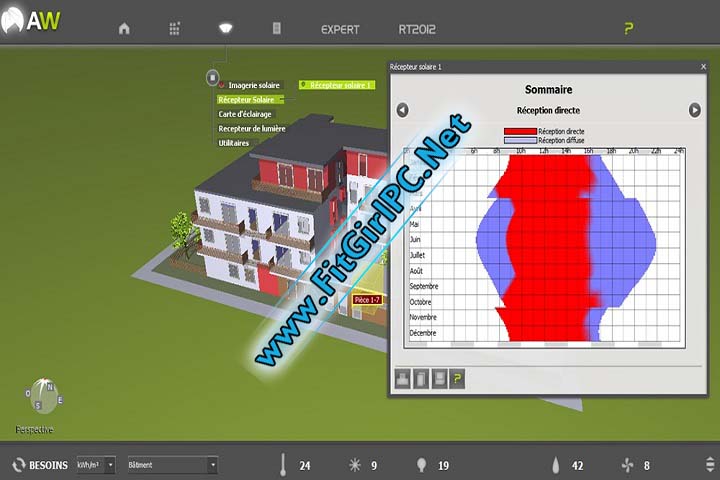Click the Récepteur solaire 1 item
This screenshot has width=720, height=480.
pyautogui.click(x=340, y=86)
